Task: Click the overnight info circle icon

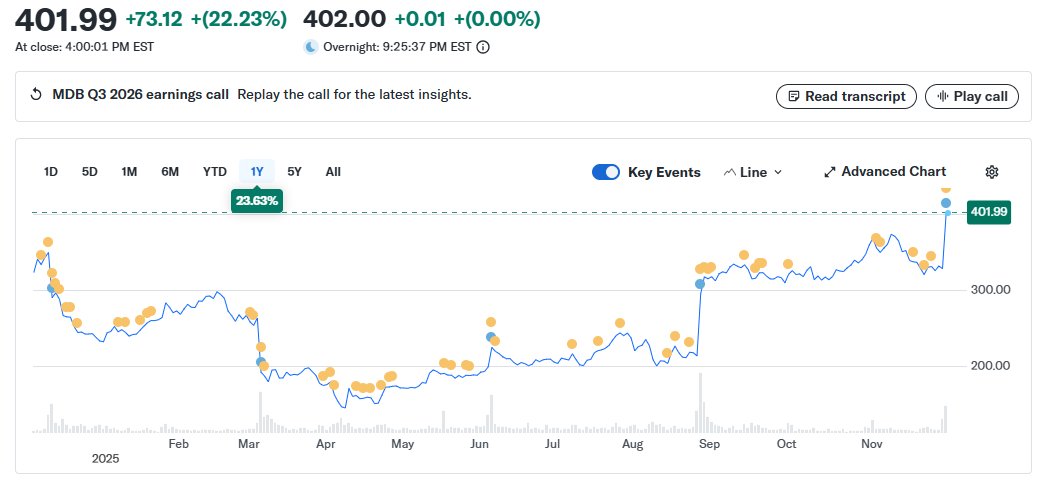Action: (484, 47)
